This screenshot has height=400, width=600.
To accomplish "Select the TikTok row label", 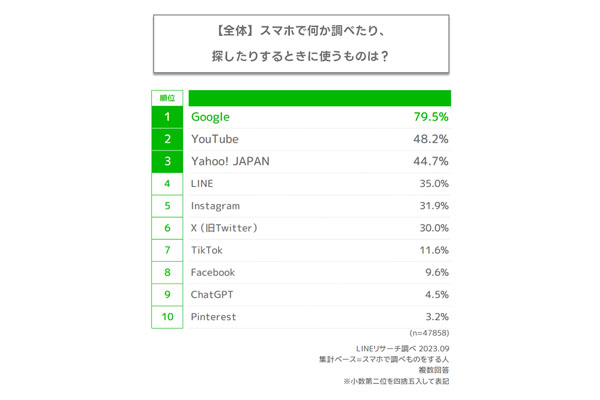I will (207, 249).
